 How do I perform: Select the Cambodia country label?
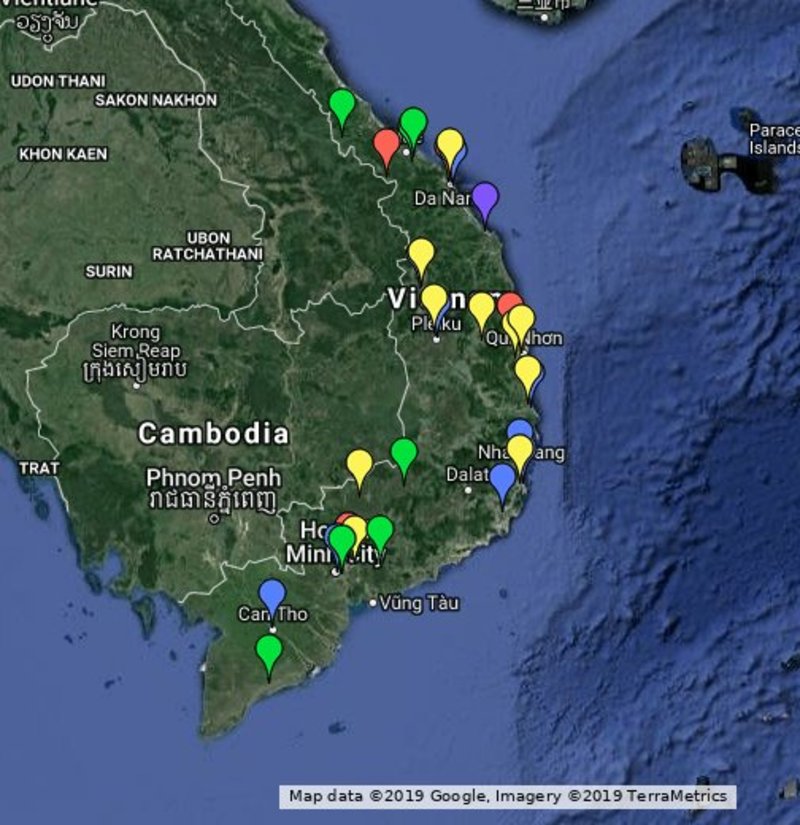coord(213,434)
